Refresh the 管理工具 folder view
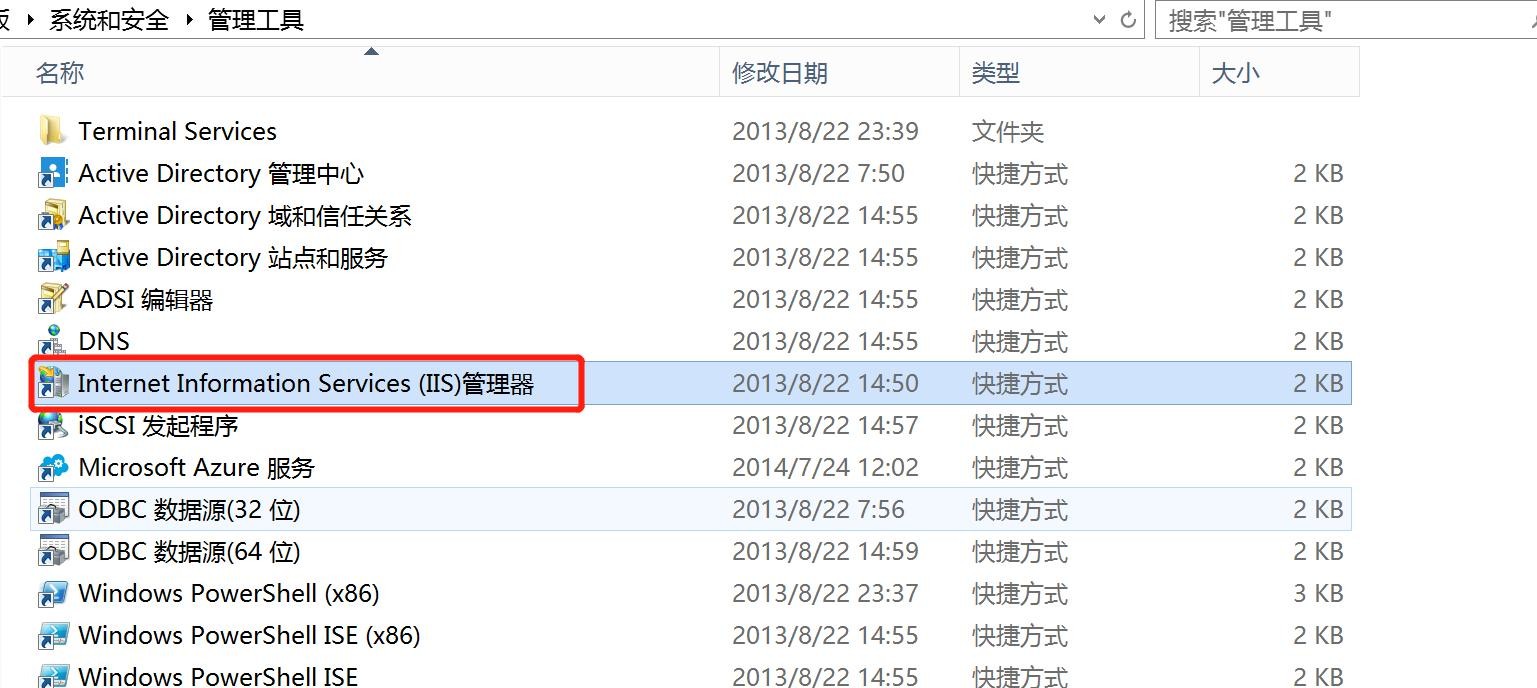This screenshot has width=1537, height=688. pyautogui.click(x=1129, y=20)
